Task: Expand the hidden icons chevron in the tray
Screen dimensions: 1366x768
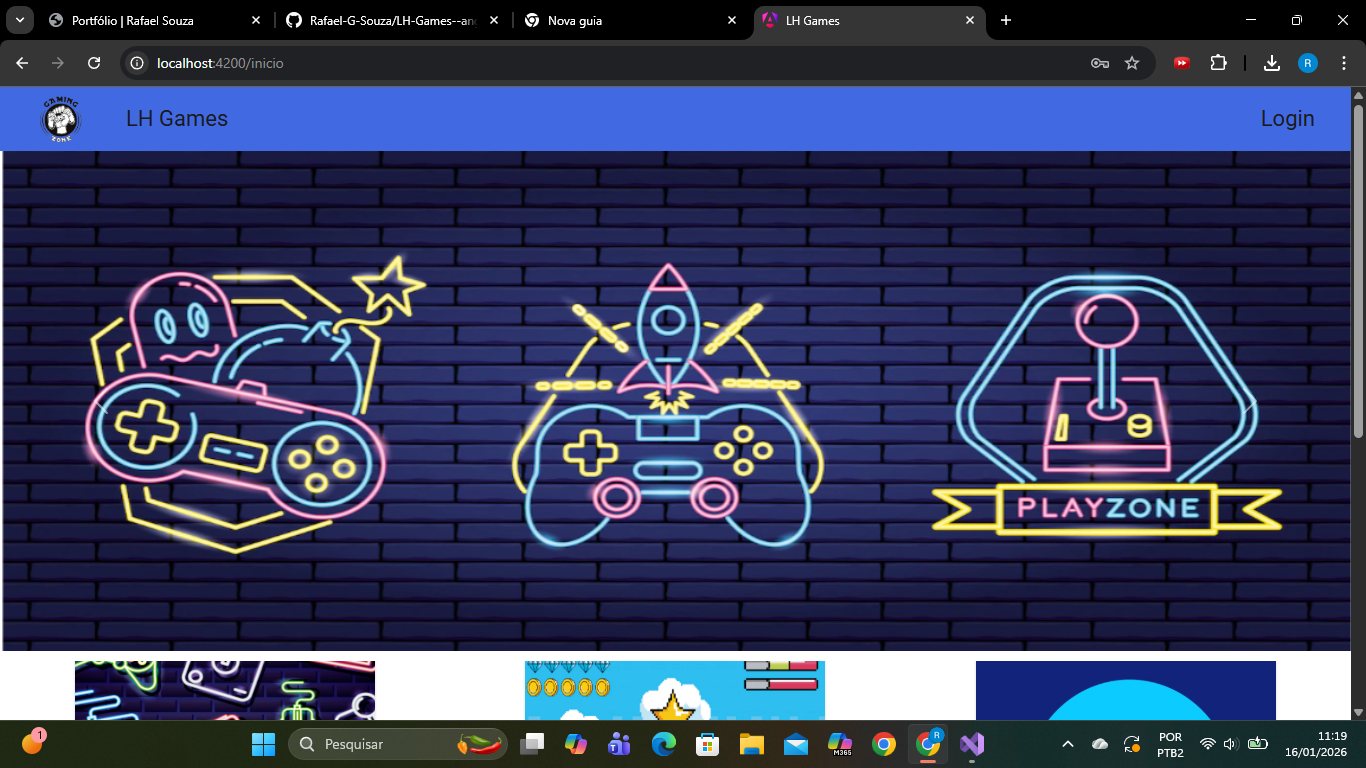Action: [x=1067, y=744]
